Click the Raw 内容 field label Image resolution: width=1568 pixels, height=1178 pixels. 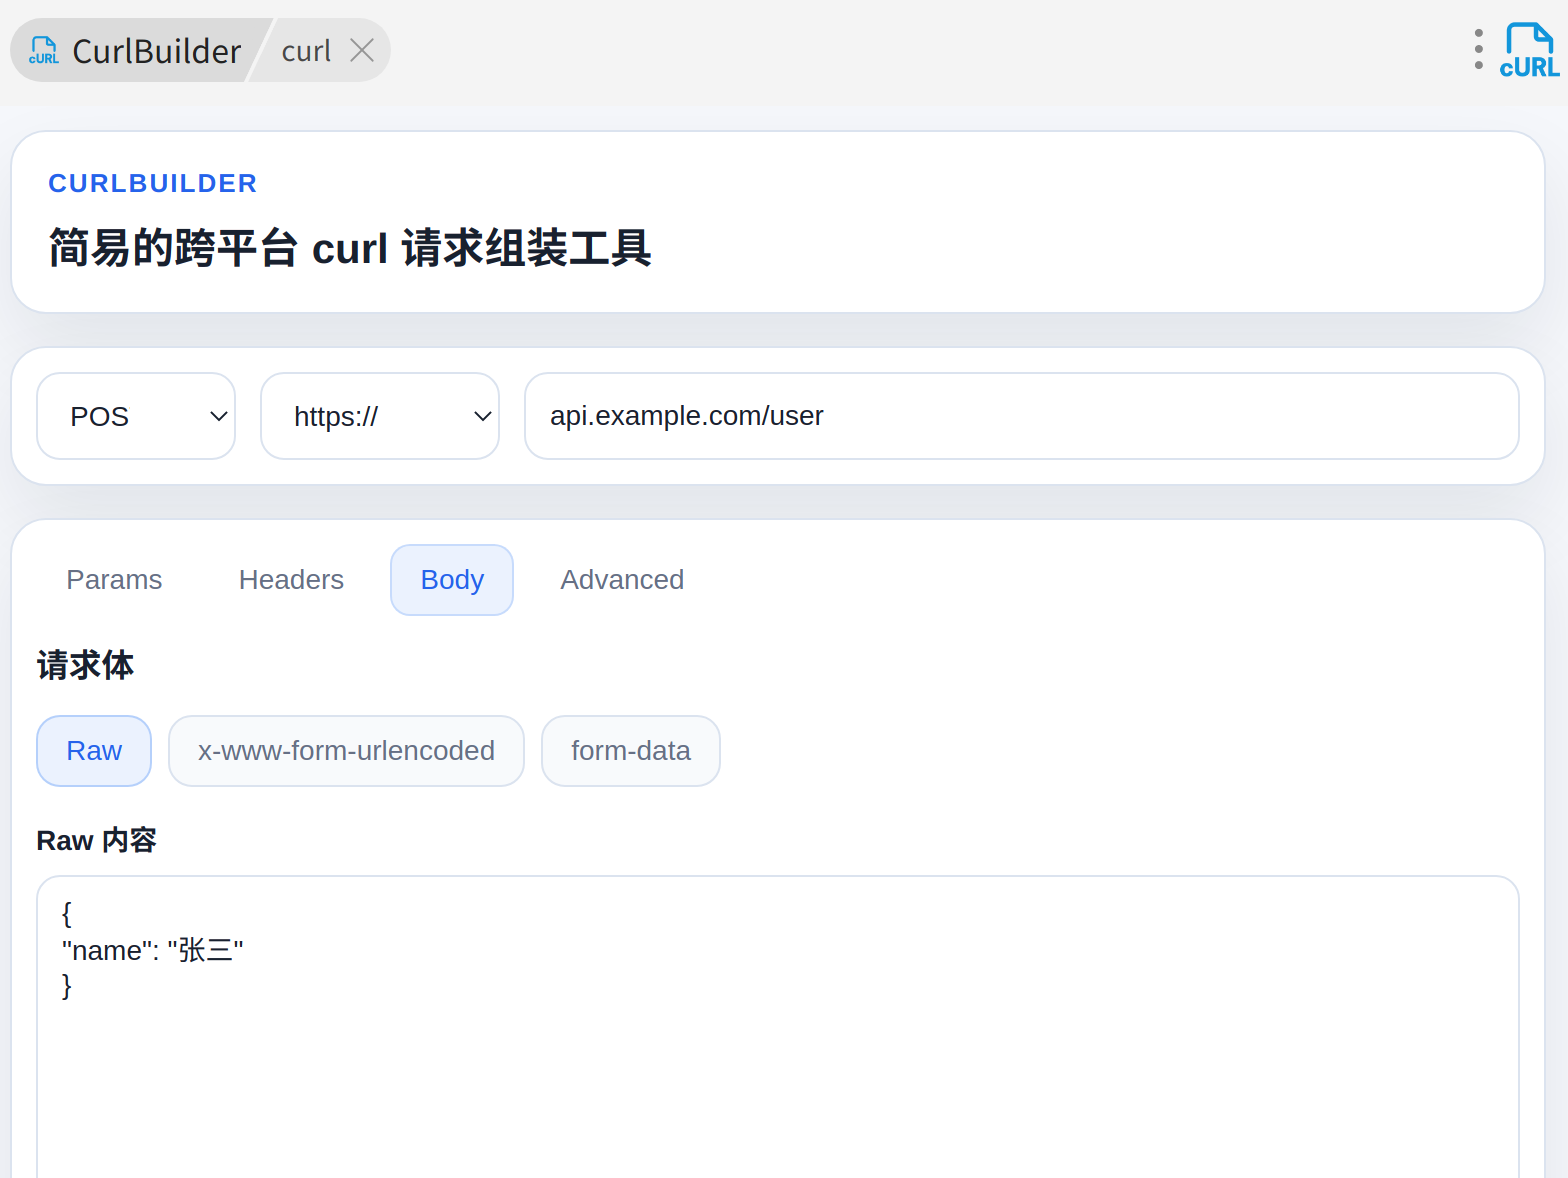point(96,841)
